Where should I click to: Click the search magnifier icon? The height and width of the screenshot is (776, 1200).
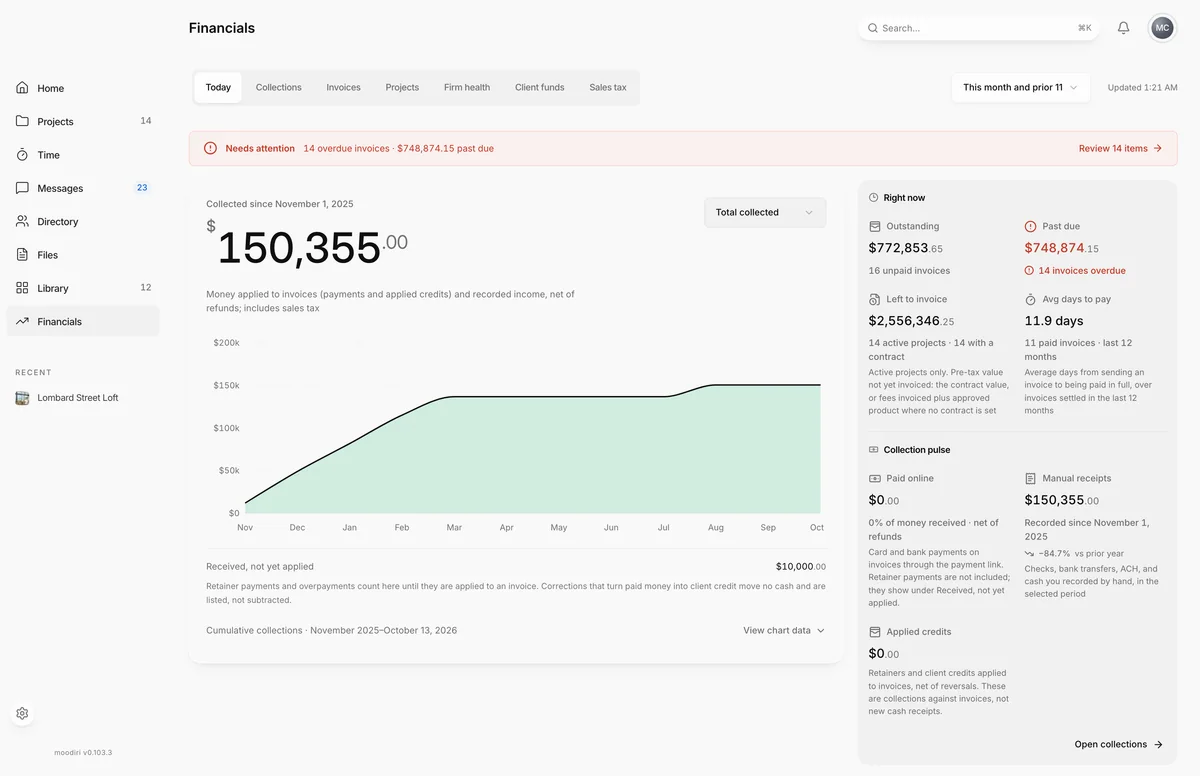click(873, 28)
